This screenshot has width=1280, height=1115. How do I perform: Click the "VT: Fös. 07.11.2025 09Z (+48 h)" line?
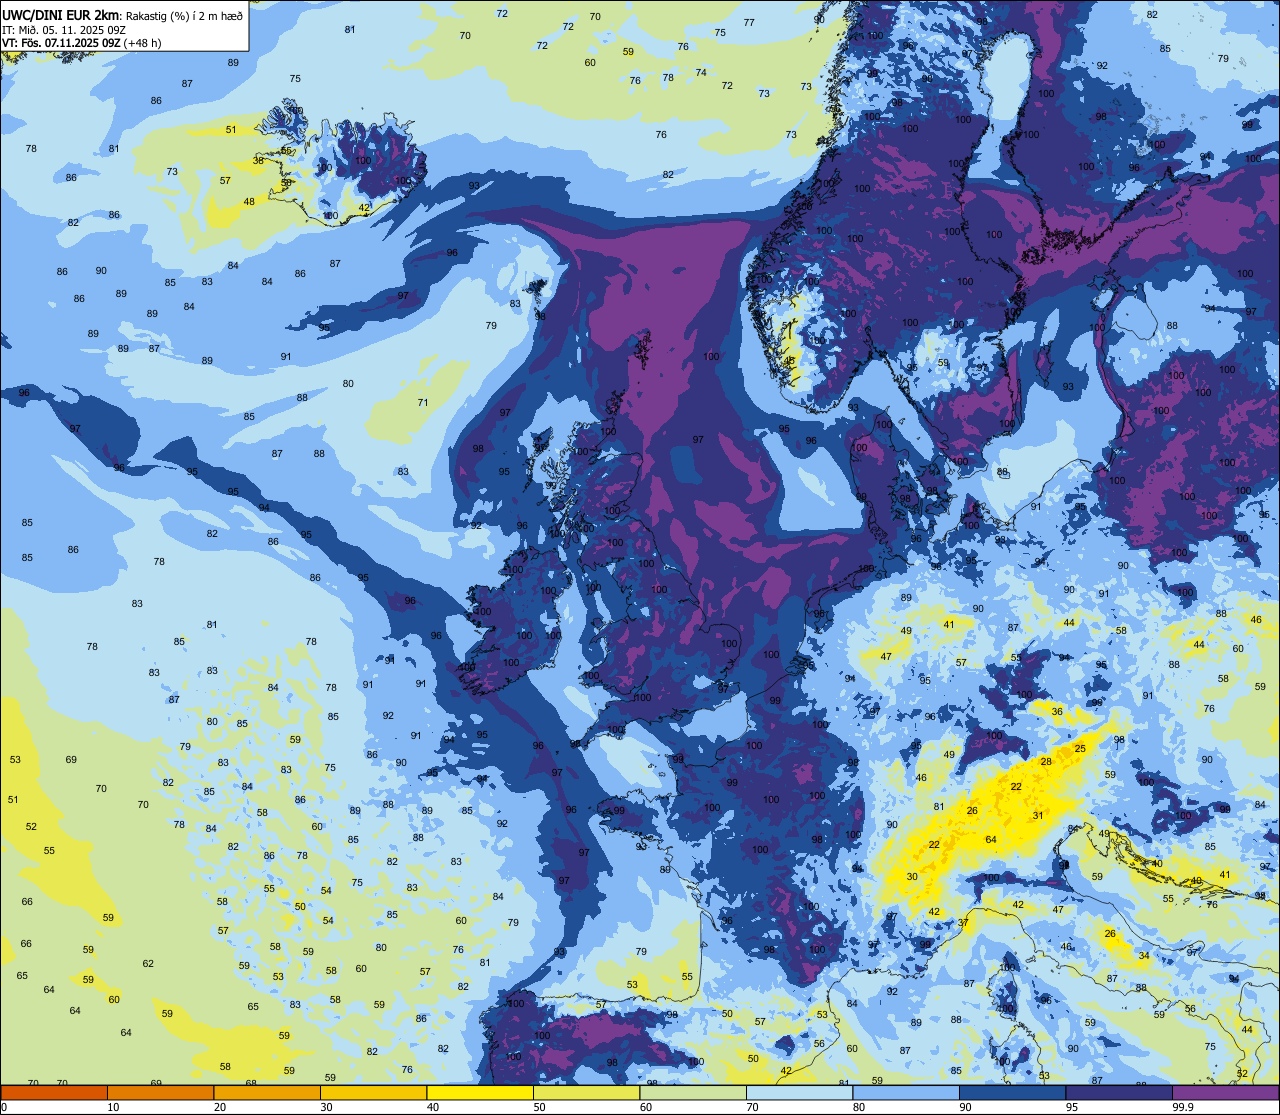point(82,43)
